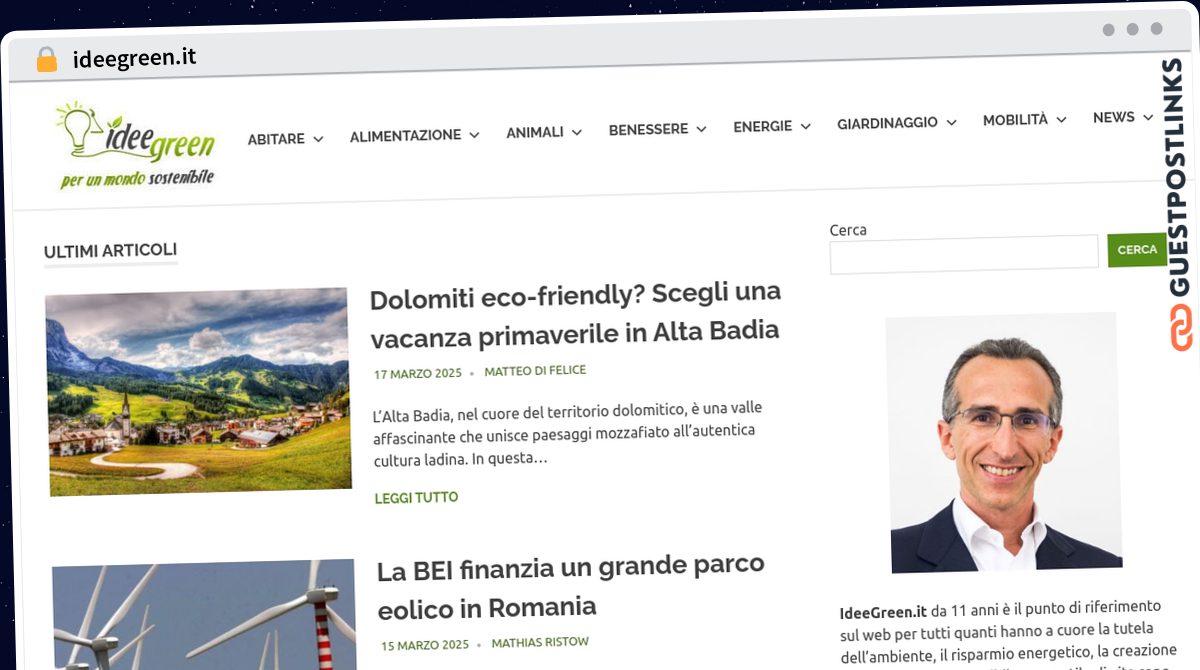The width and height of the screenshot is (1200, 670).
Task: Open the BEI wind farm article title
Action: click(x=571, y=588)
